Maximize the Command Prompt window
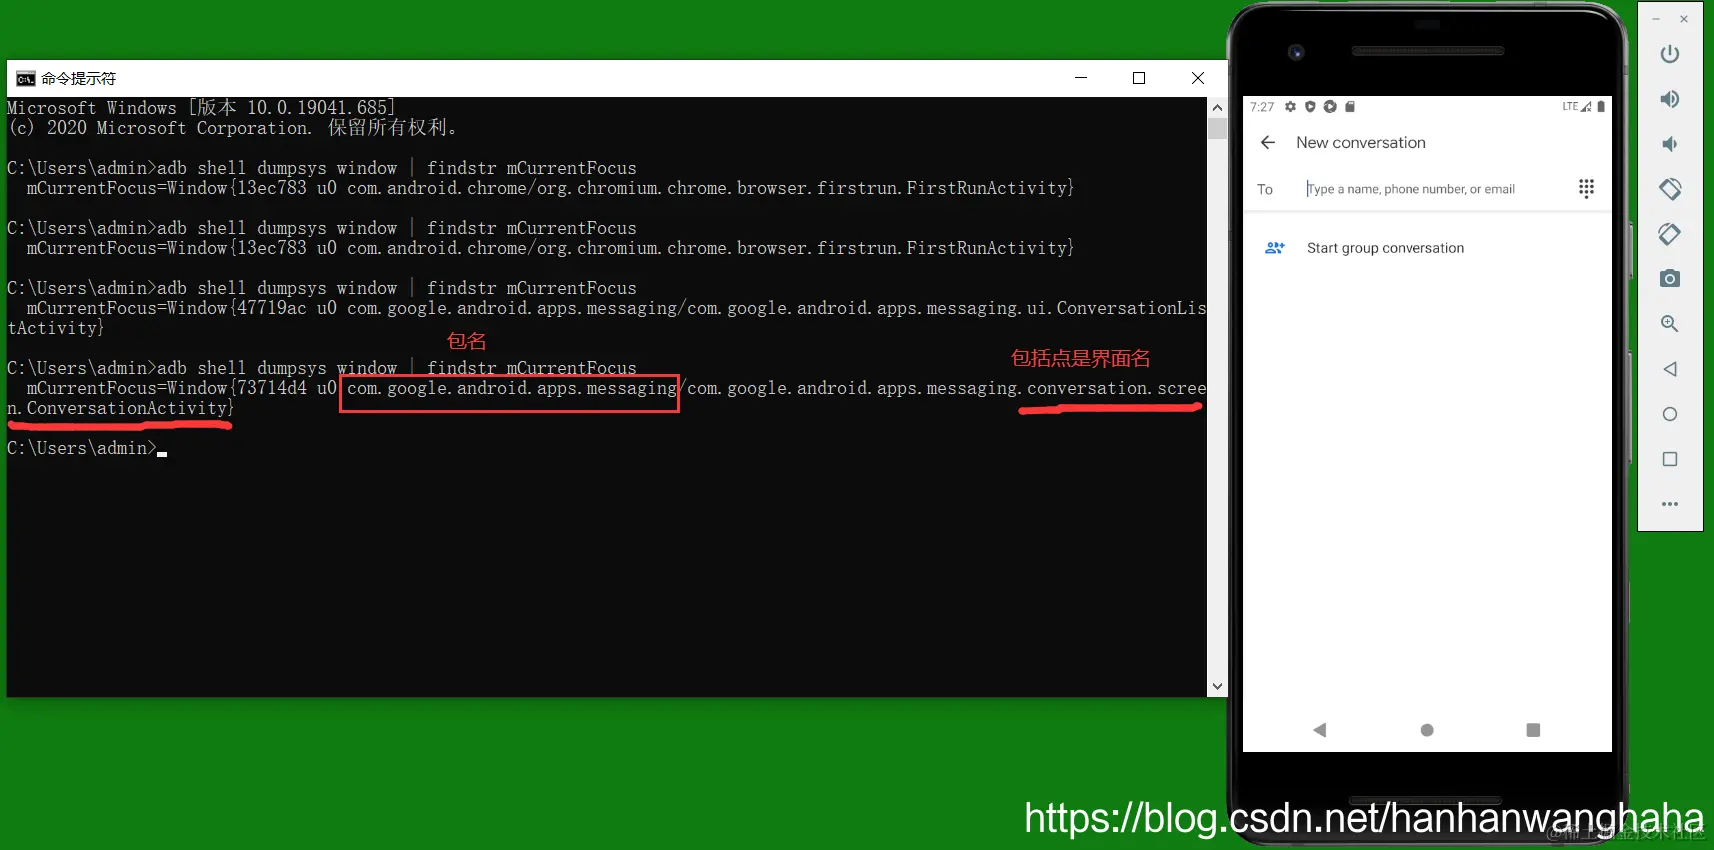 tap(1138, 78)
